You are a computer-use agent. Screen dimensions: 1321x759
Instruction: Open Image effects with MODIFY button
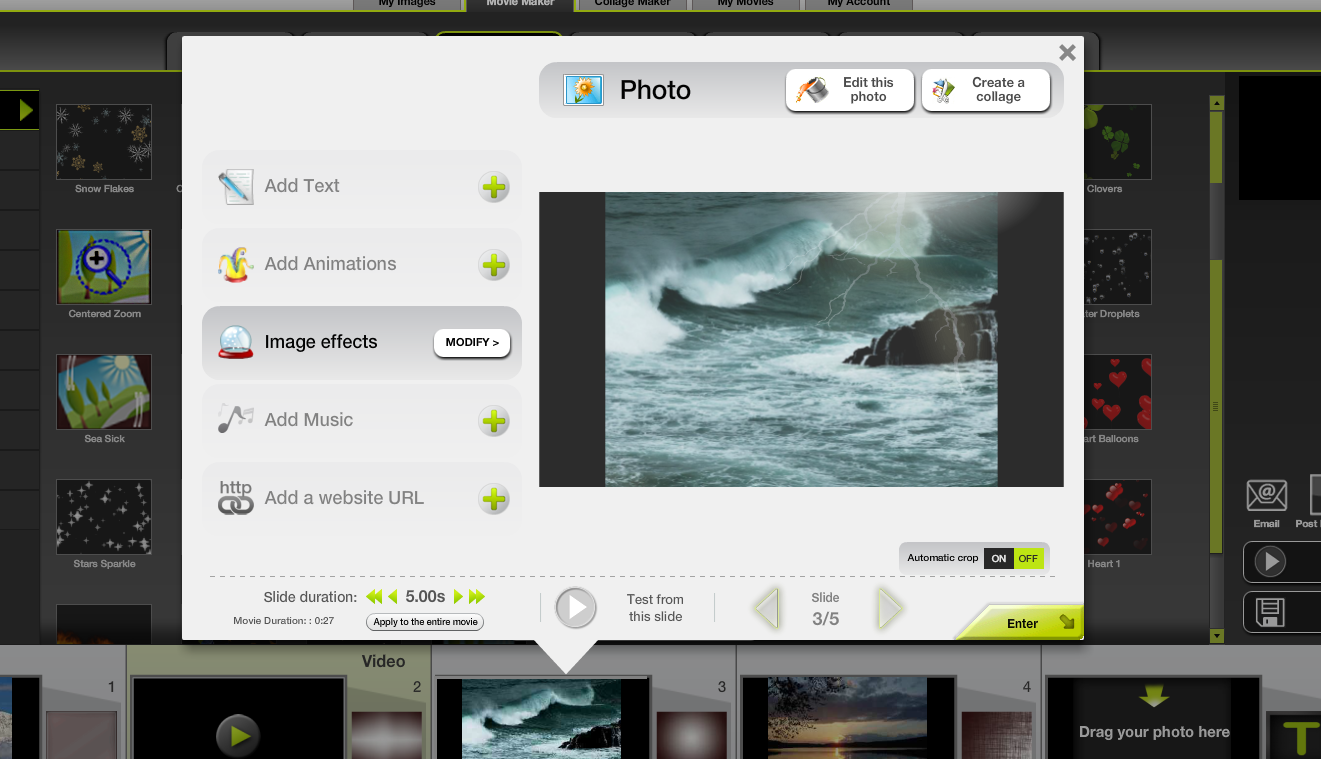tap(472, 343)
